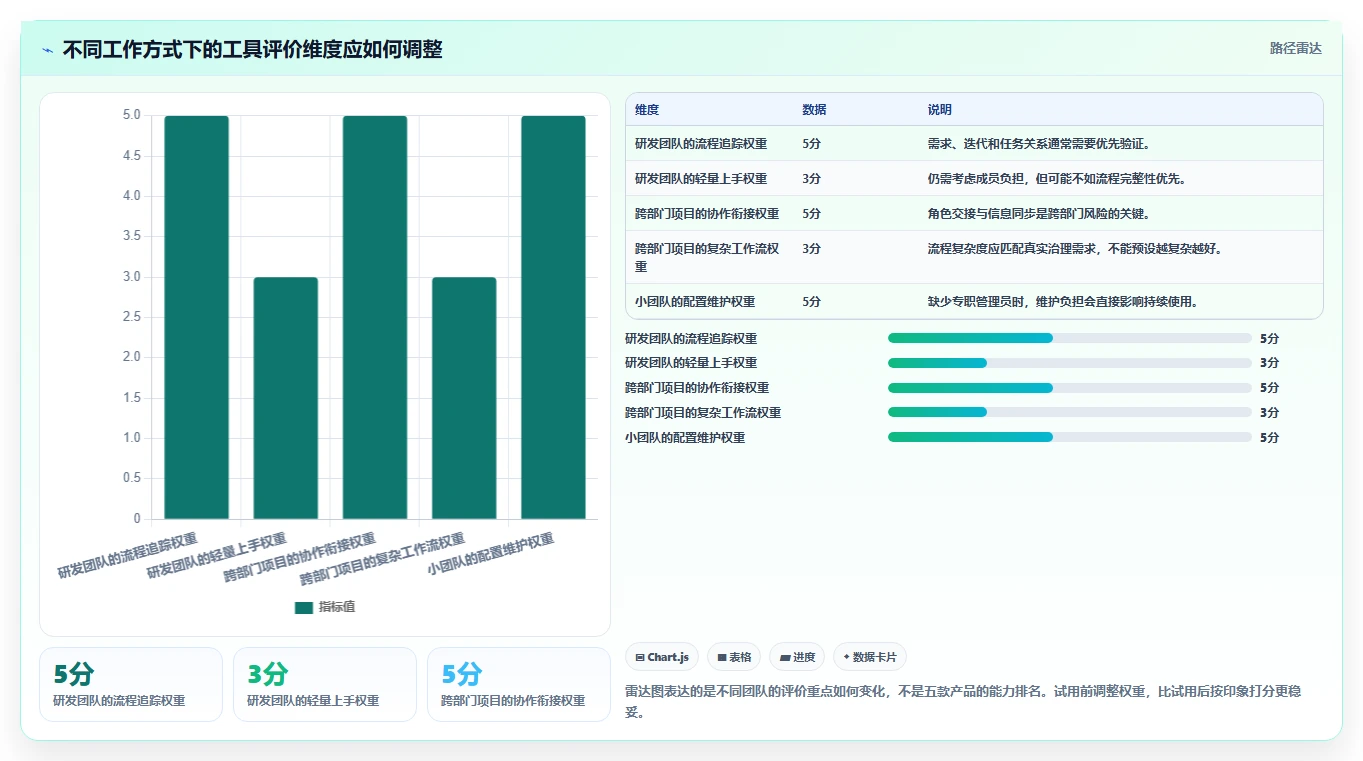Click the bar for 跨部门项目的协作衔接权重 in the chart
Screen dimensions: 1363x761
pos(375,317)
